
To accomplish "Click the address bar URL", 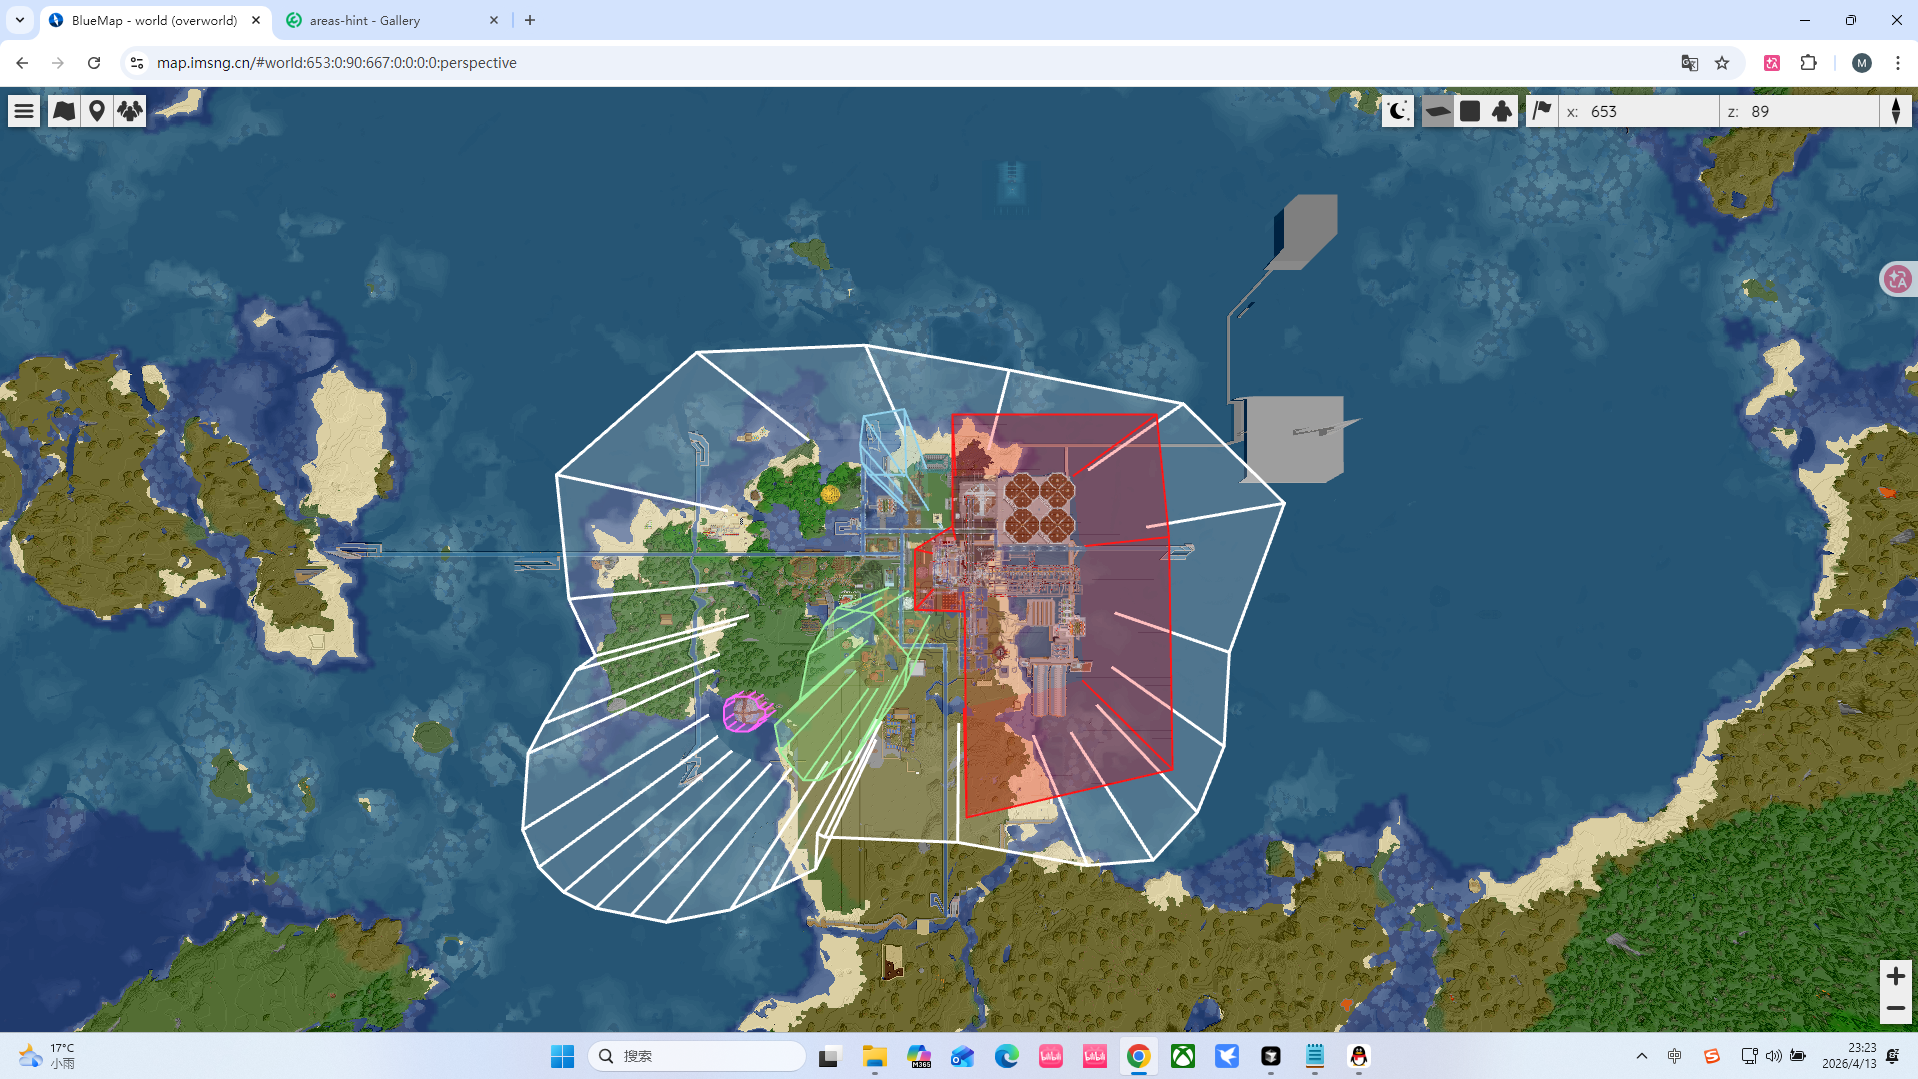I will [337, 63].
